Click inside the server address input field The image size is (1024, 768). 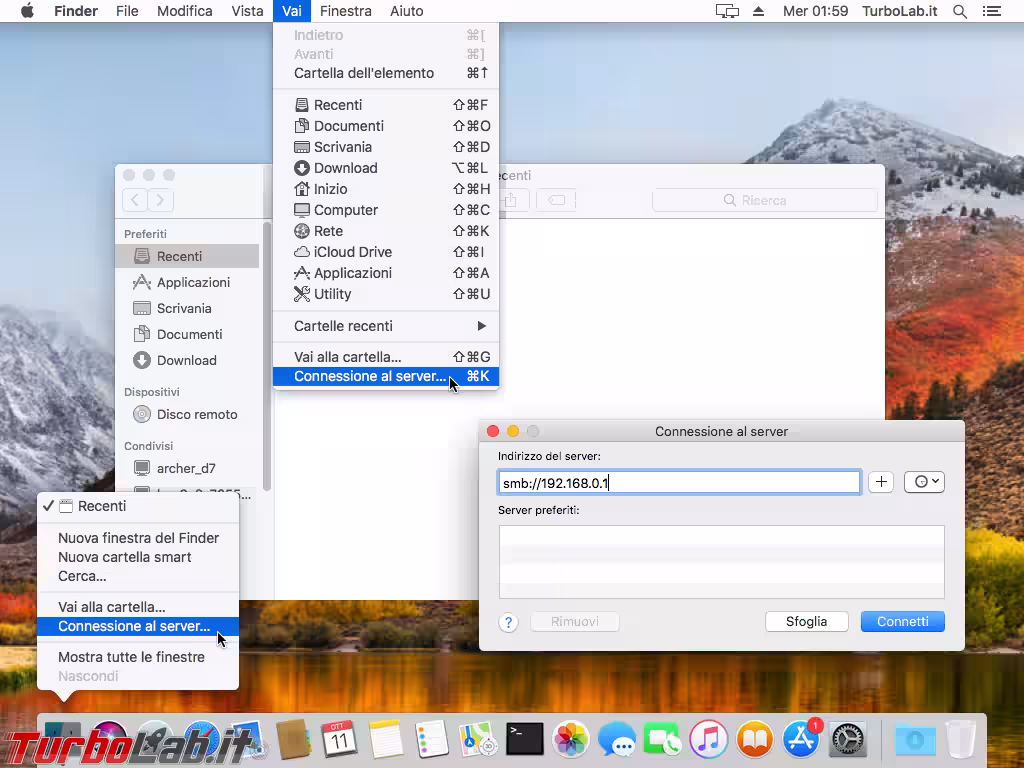tap(680, 481)
